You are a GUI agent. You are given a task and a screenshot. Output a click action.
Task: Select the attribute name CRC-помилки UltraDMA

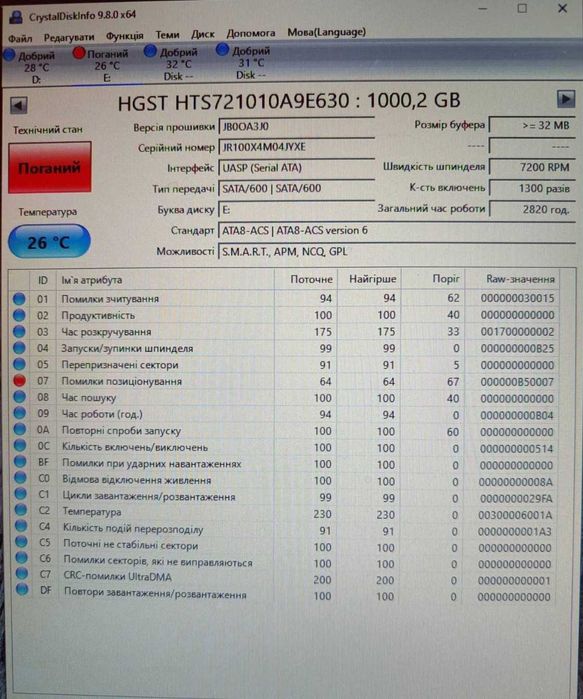click(x=118, y=576)
